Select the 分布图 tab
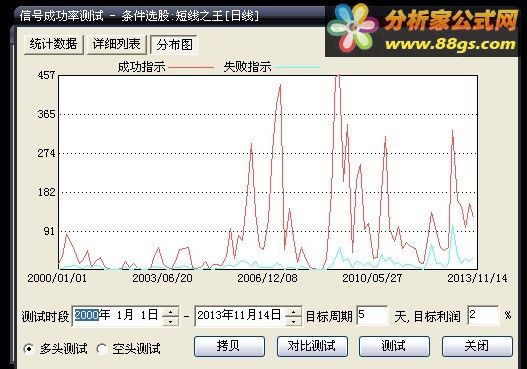This screenshot has height=369, width=527. pos(174,44)
